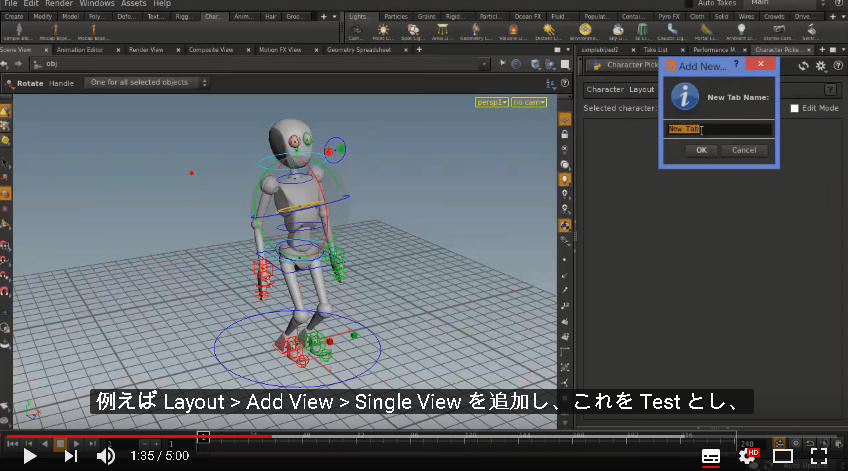Skip to next YouTube video
This screenshot has height=471, width=848.
pos(70,456)
